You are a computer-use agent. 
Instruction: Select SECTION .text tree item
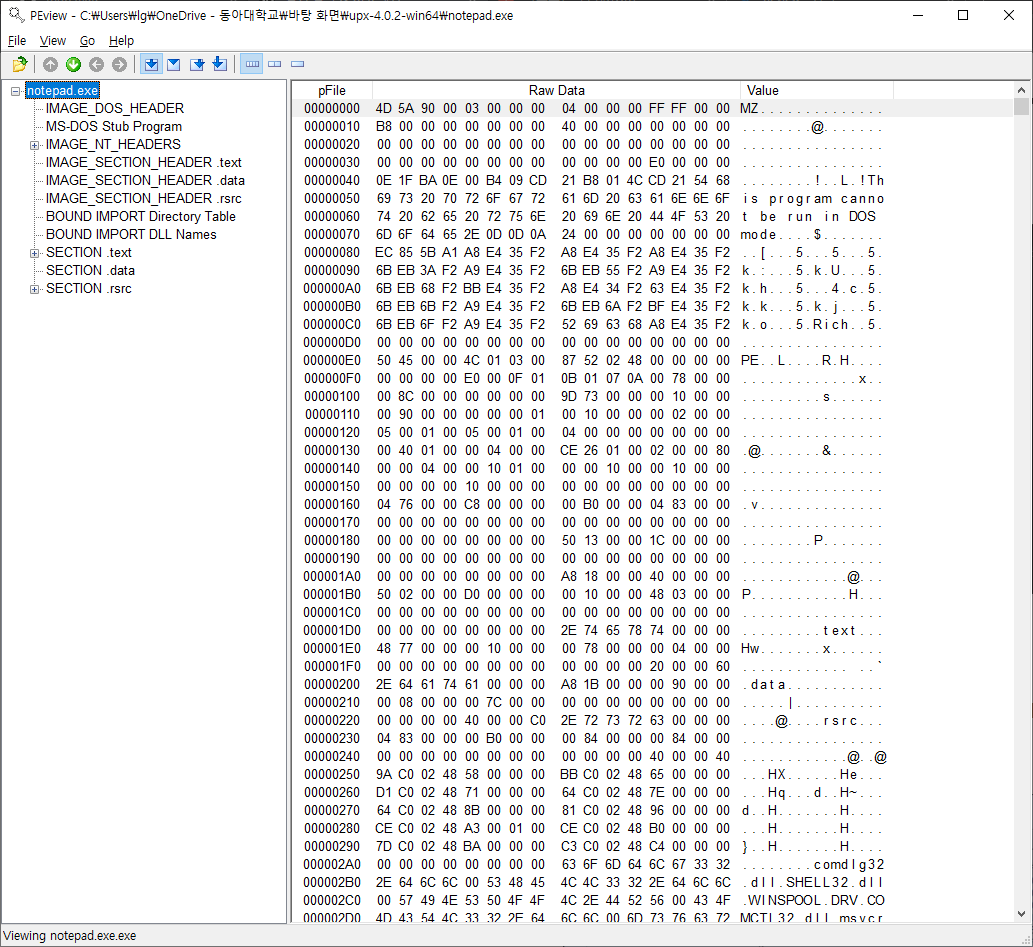tap(89, 252)
